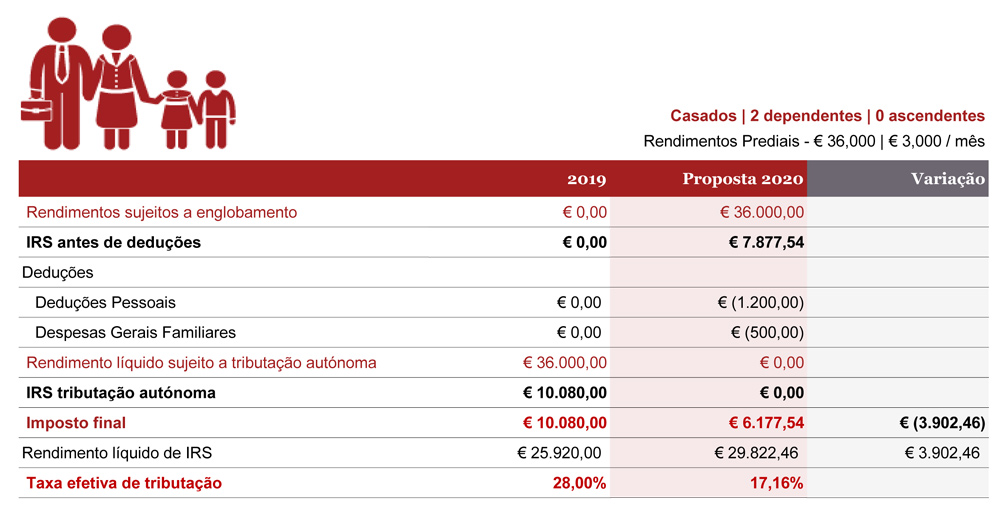Click the Deduções Pessoais row label

pyautogui.click(x=105, y=302)
